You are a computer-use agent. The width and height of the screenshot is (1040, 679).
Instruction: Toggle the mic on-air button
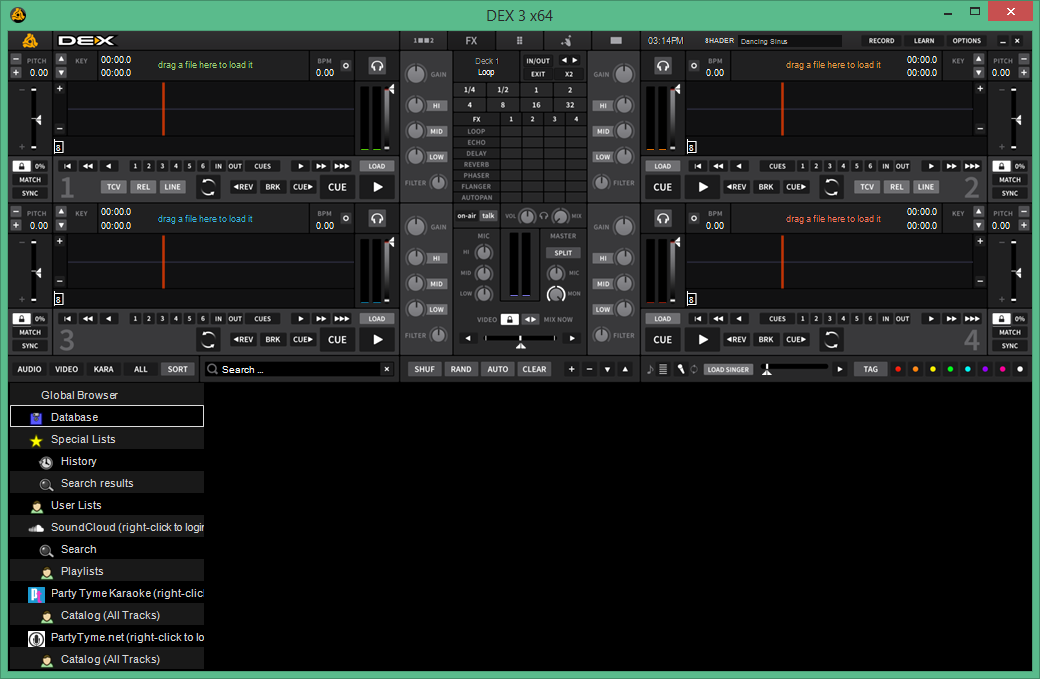(466, 216)
